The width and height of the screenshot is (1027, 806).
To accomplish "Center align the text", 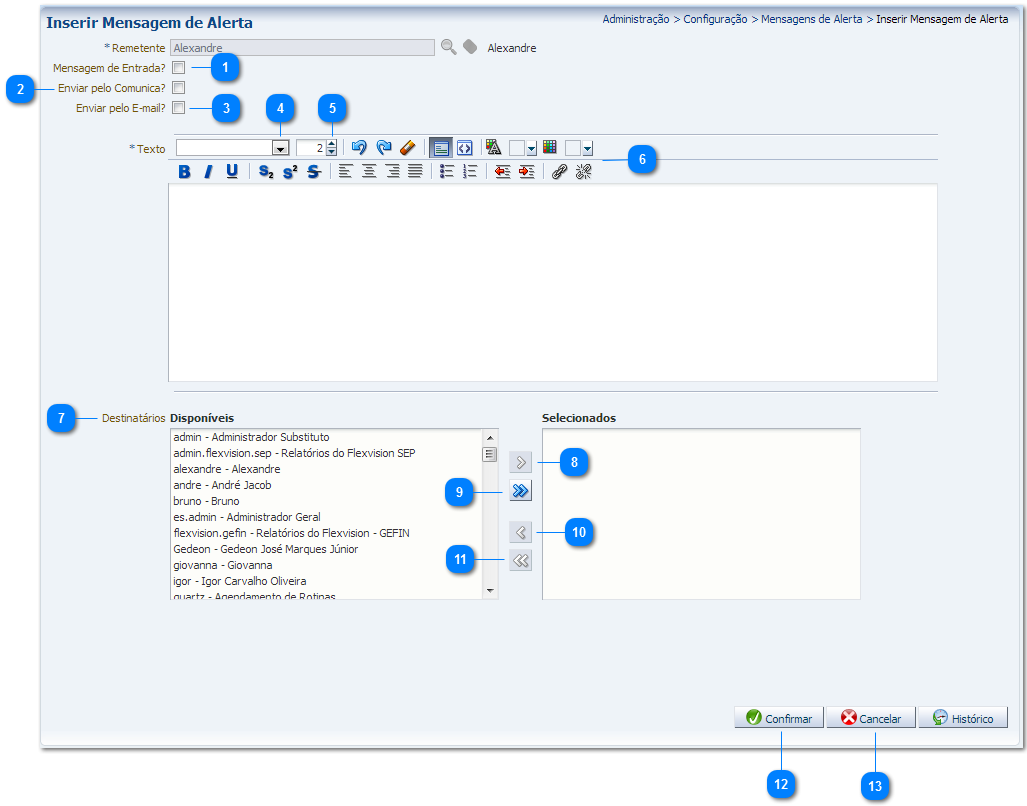I will pos(369,172).
